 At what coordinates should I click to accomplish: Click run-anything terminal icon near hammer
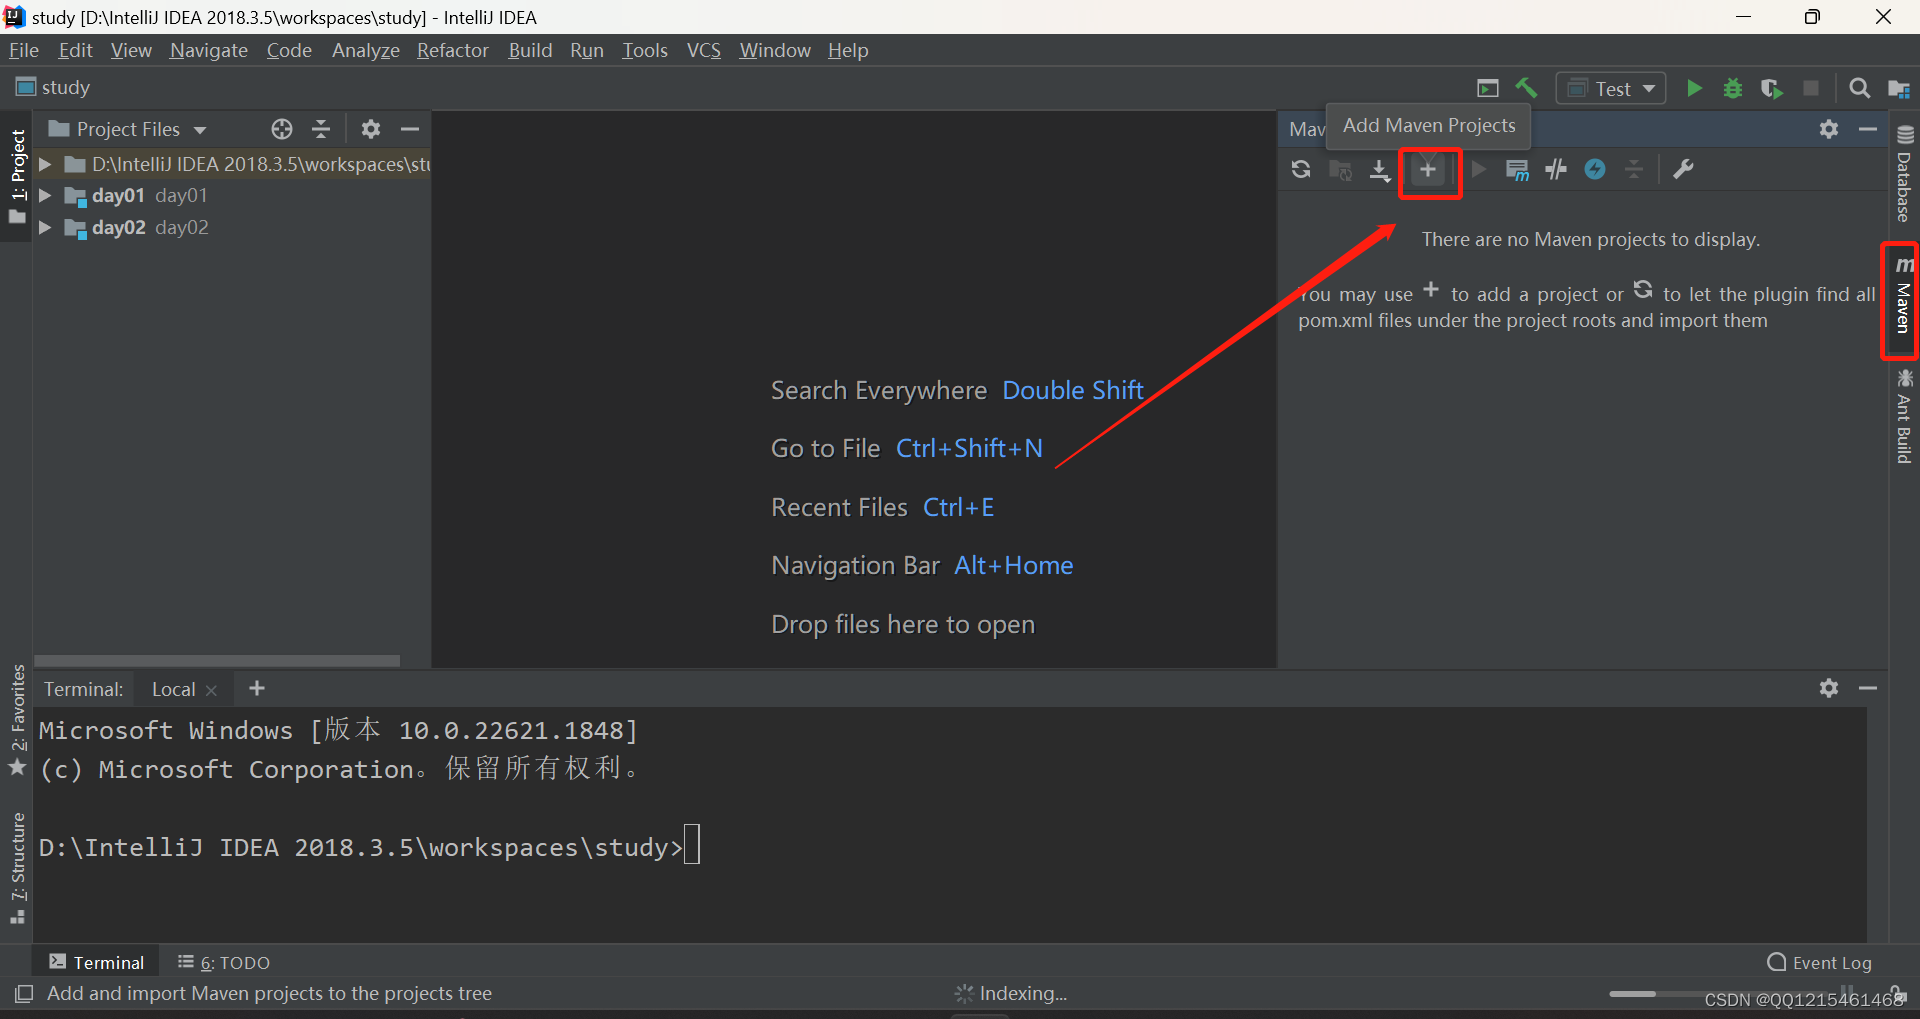tap(1488, 89)
